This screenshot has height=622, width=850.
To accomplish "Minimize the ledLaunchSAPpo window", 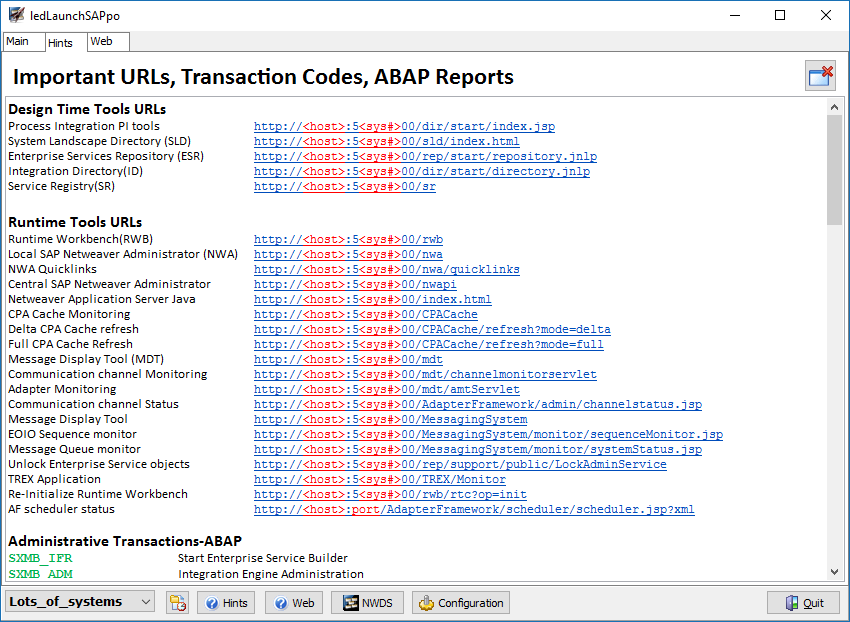I will point(735,15).
